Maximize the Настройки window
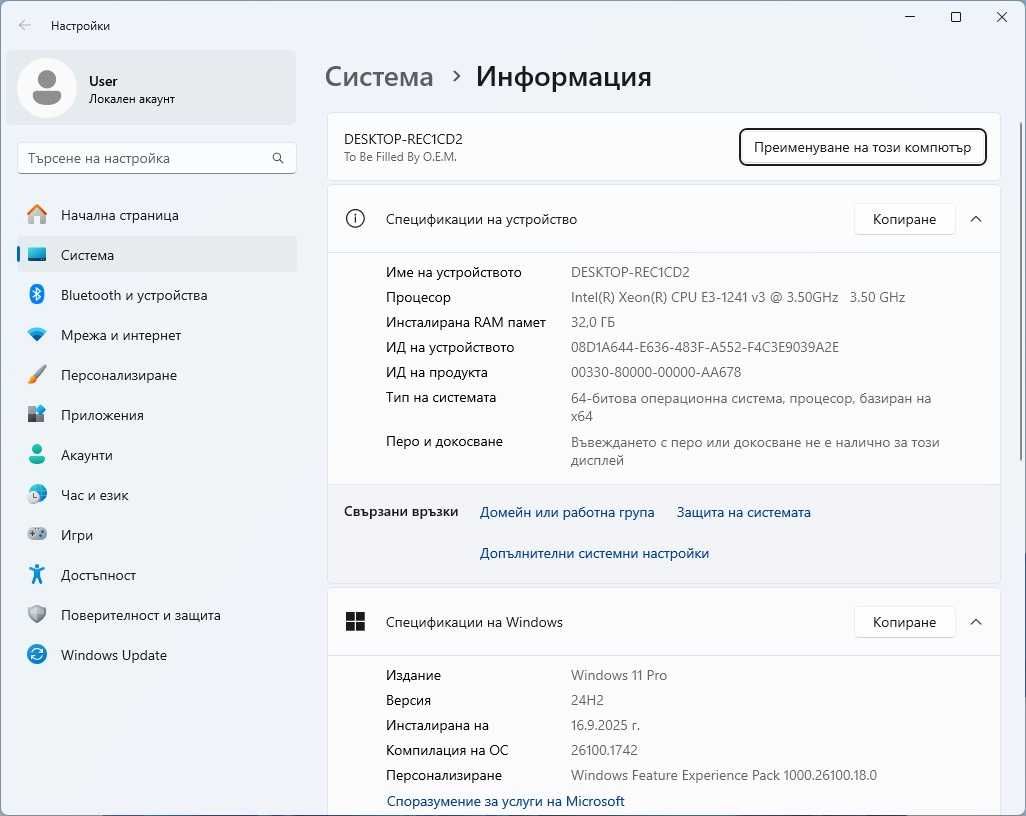This screenshot has height=816, width=1026. pyautogui.click(x=956, y=17)
